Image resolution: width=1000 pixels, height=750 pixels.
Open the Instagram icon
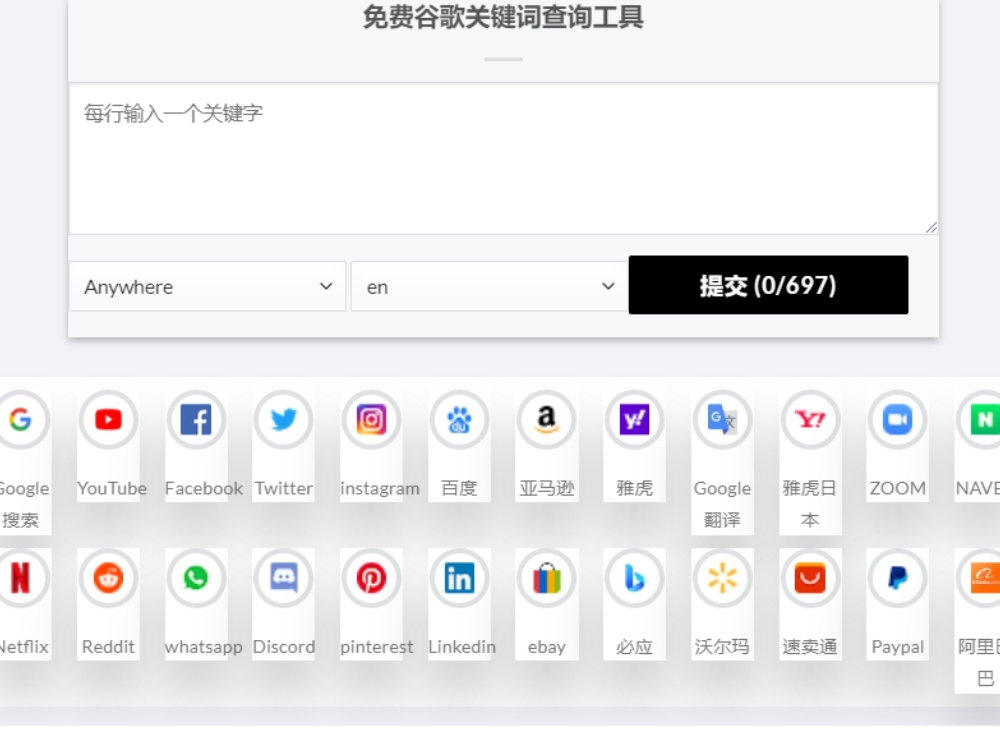coord(371,420)
